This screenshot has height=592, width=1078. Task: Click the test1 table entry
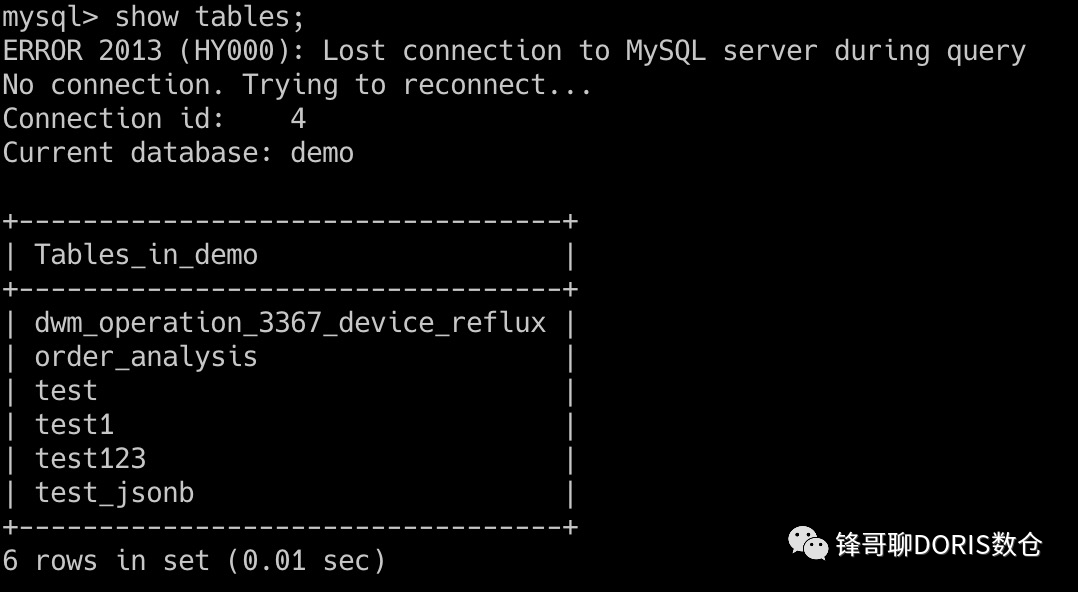coord(74,424)
